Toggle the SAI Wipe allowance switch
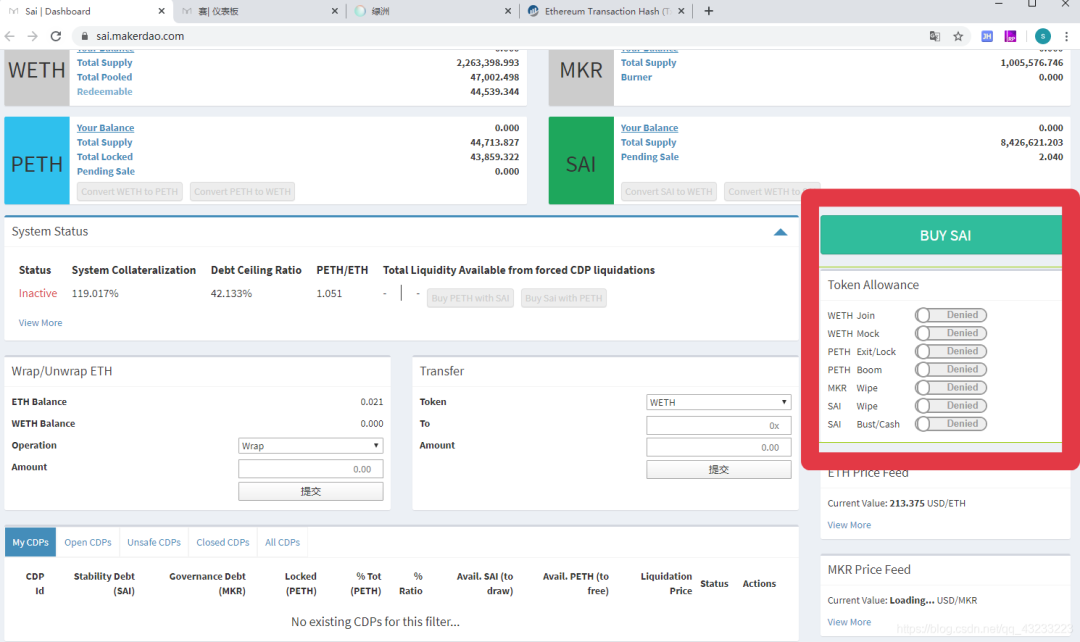This screenshot has width=1080, height=642. 951,406
